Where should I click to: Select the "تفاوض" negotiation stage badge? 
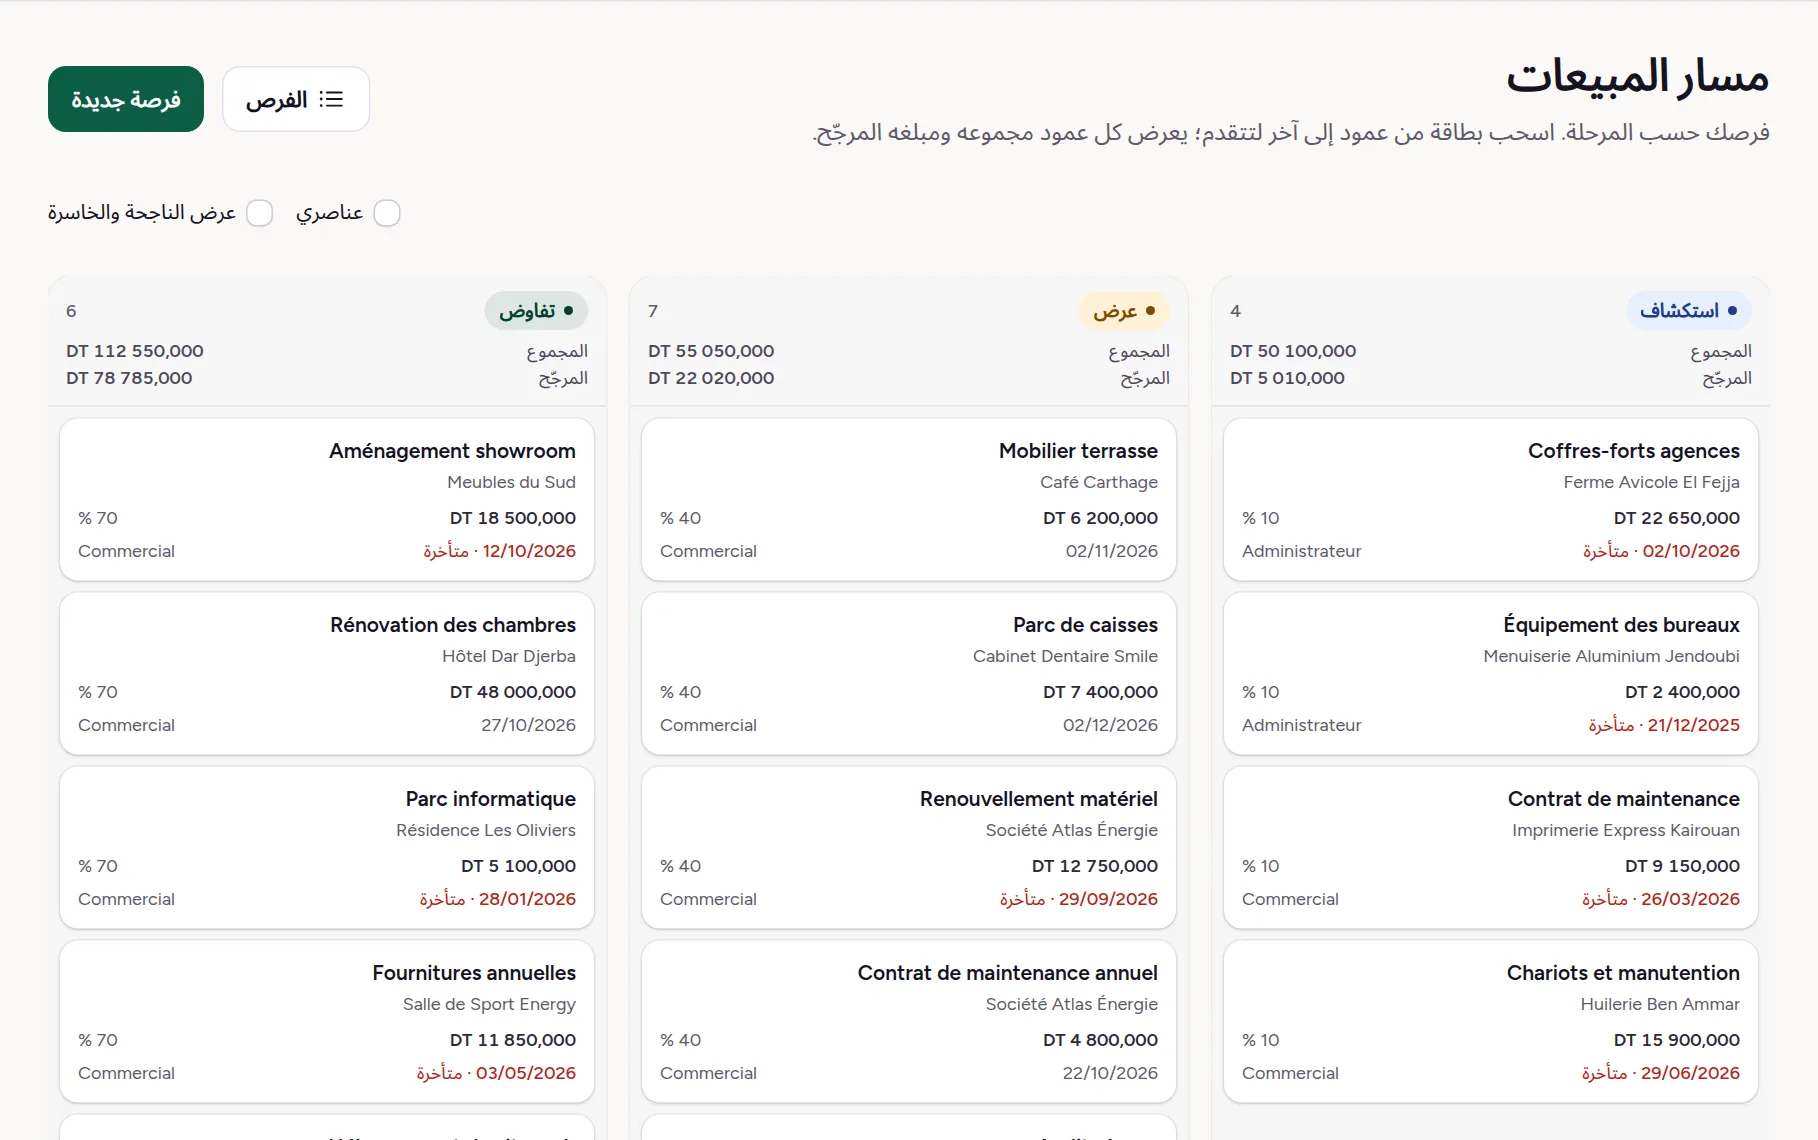(x=537, y=311)
